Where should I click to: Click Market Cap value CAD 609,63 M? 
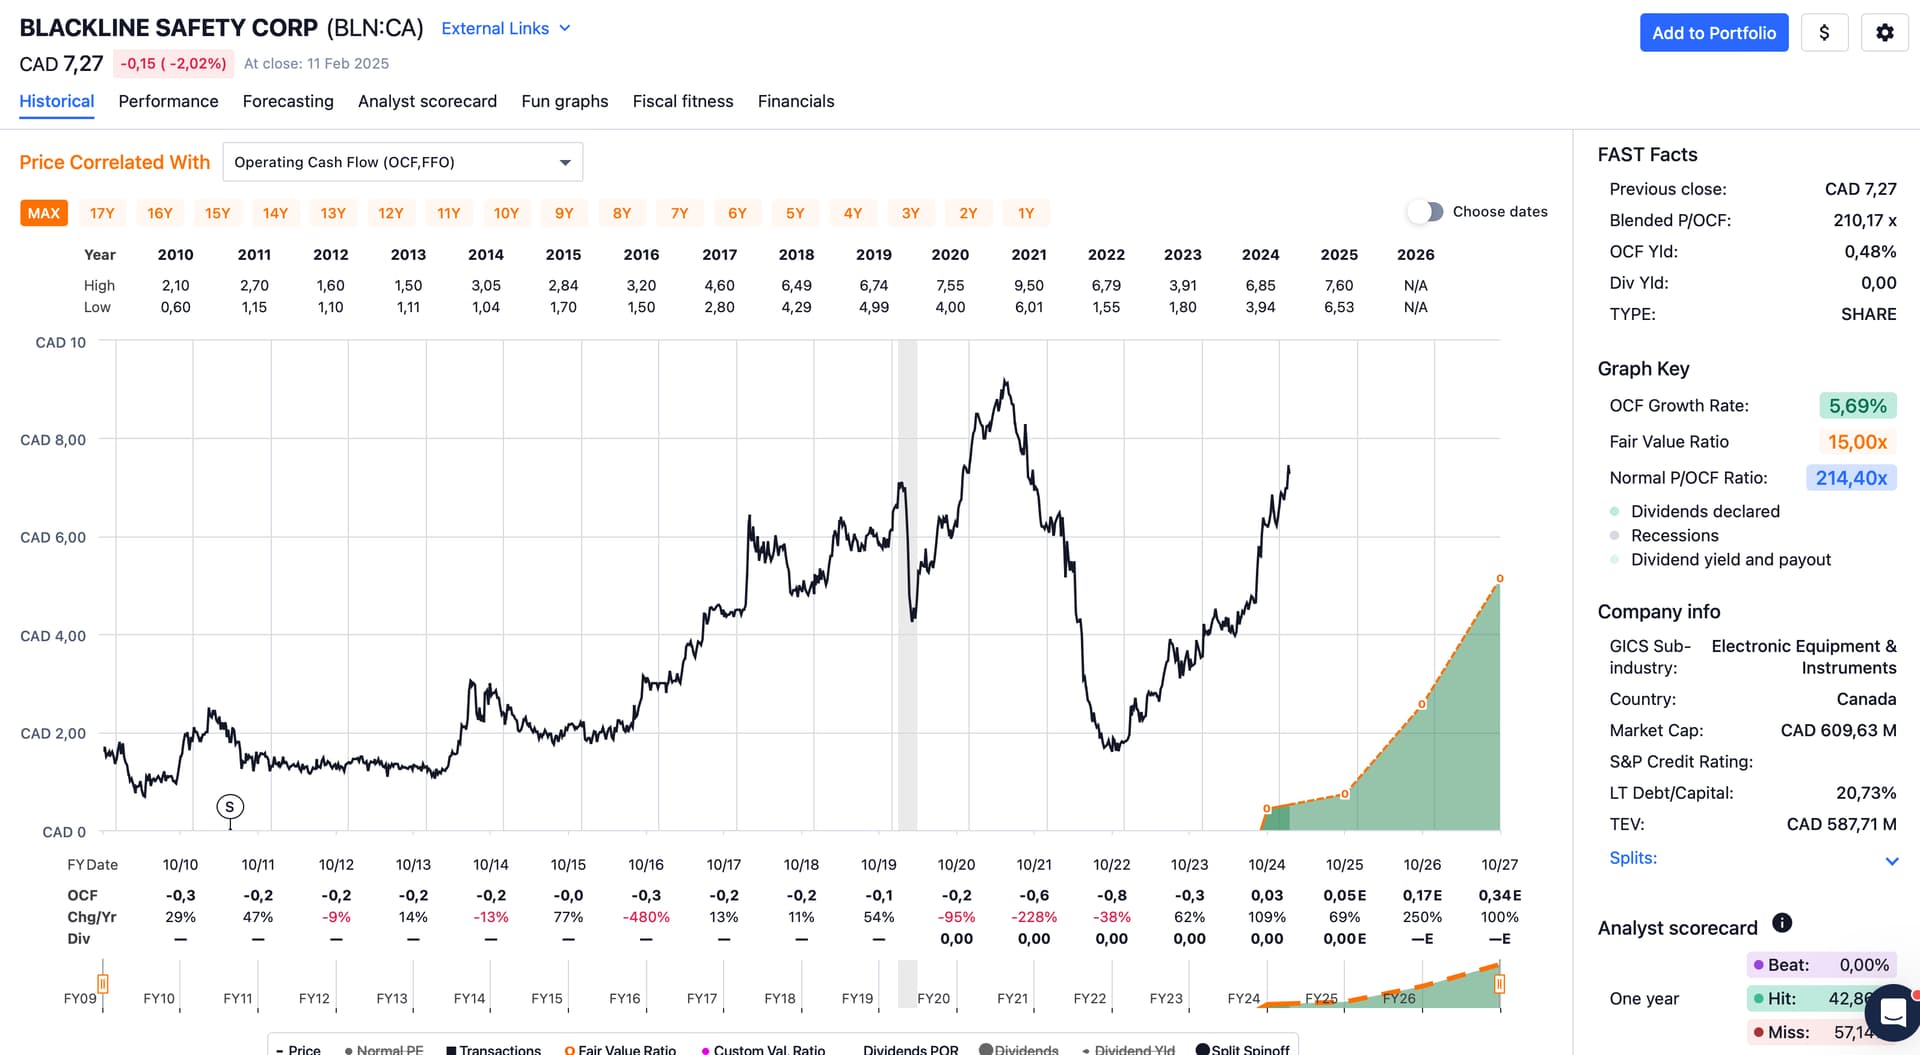pyautogui.click(x=1838, y=730)
